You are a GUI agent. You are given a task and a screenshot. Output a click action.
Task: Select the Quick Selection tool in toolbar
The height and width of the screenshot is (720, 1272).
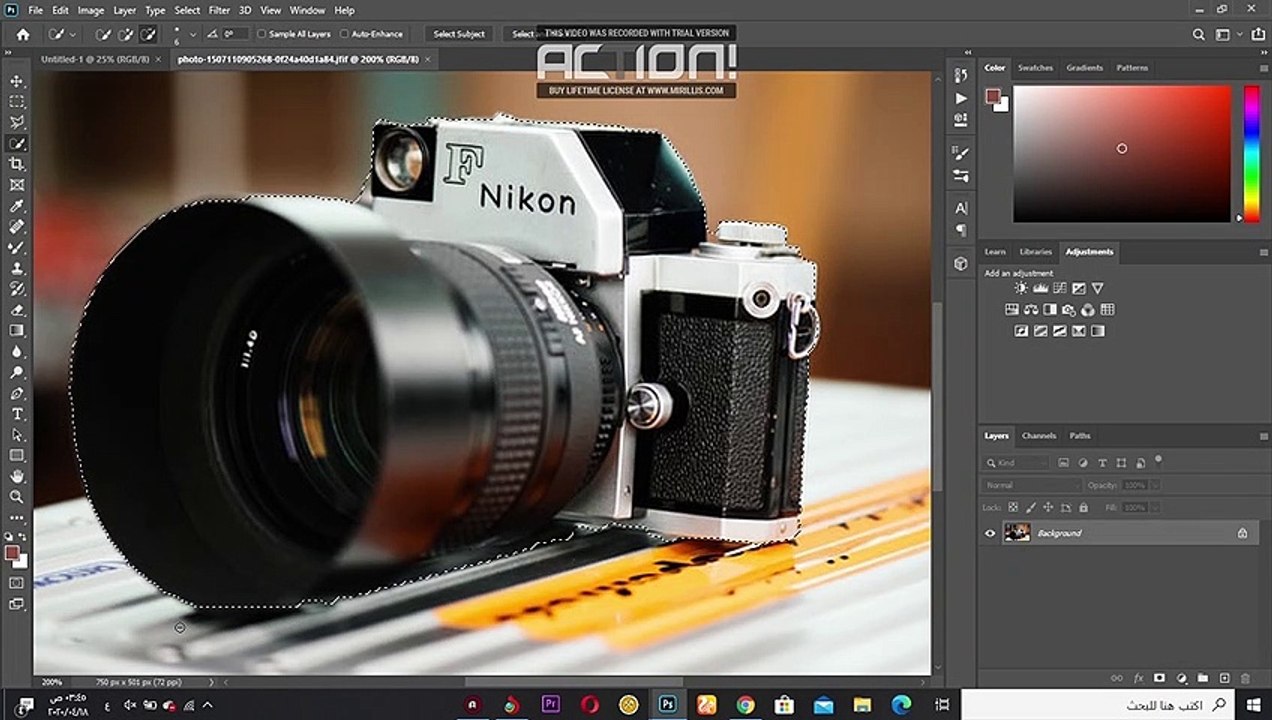pyautogui.click(x=16, y=144)
